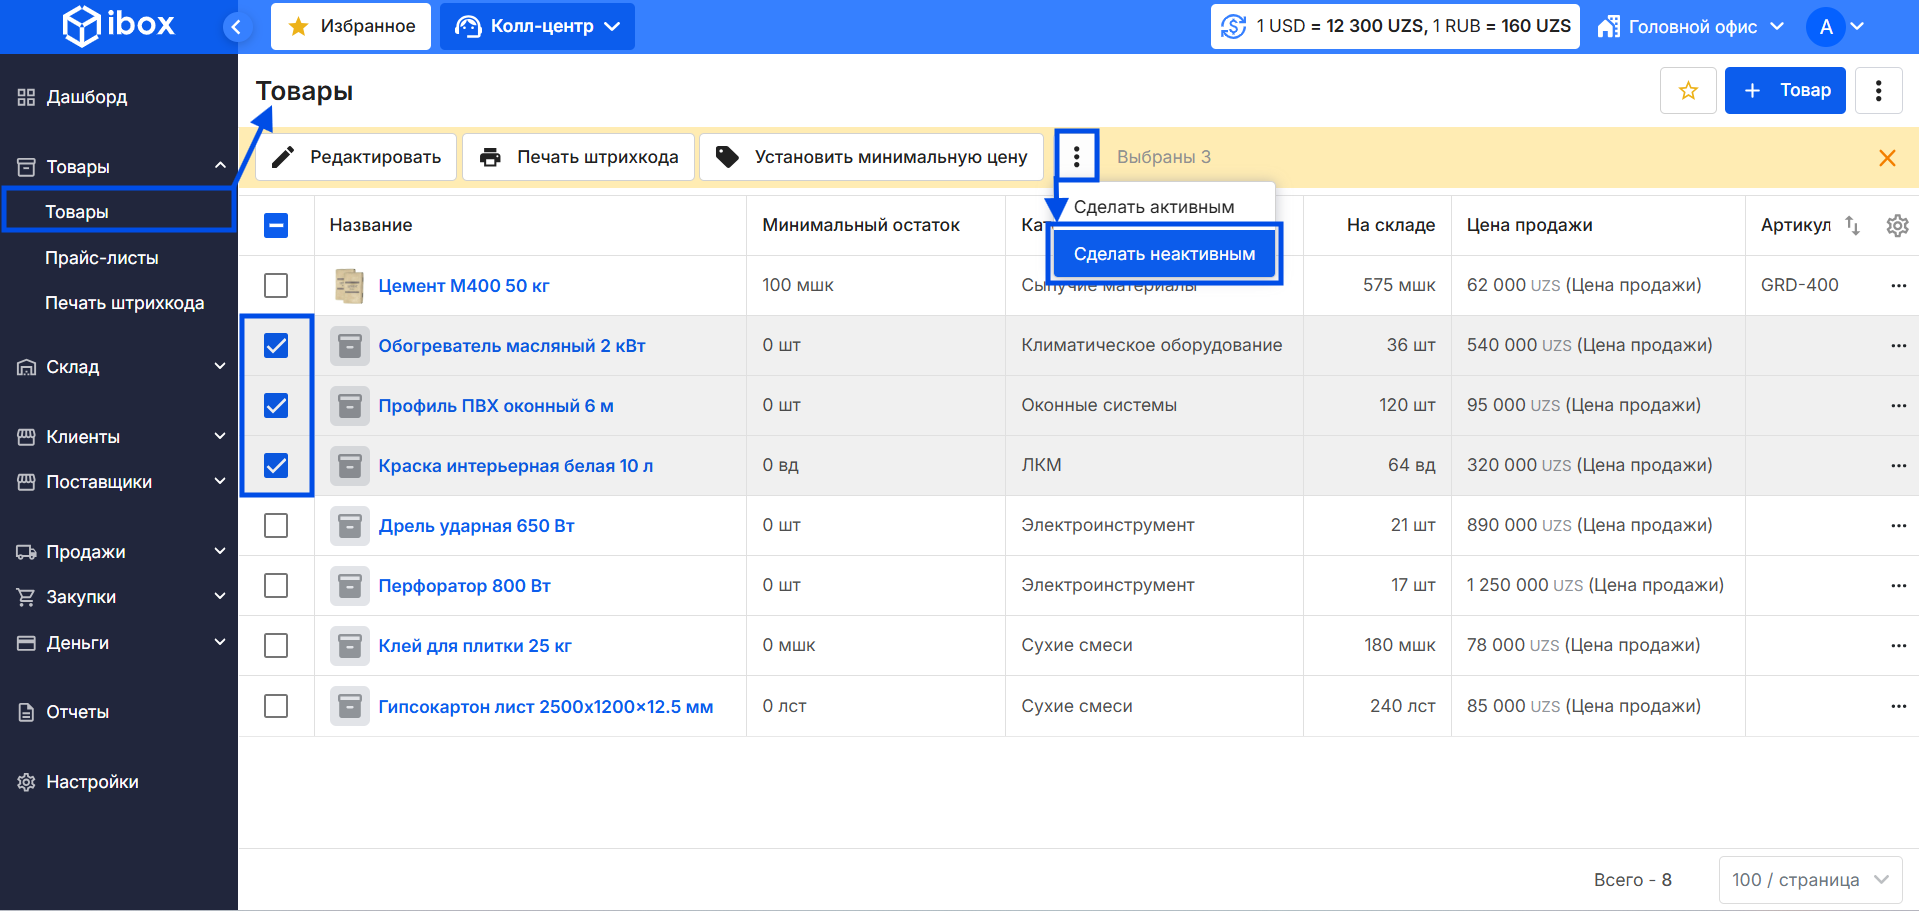This screenshot has width=1919, height=911.
Task: Check the Цемент М400 50 кг checkbox
Action: [276, 286]
